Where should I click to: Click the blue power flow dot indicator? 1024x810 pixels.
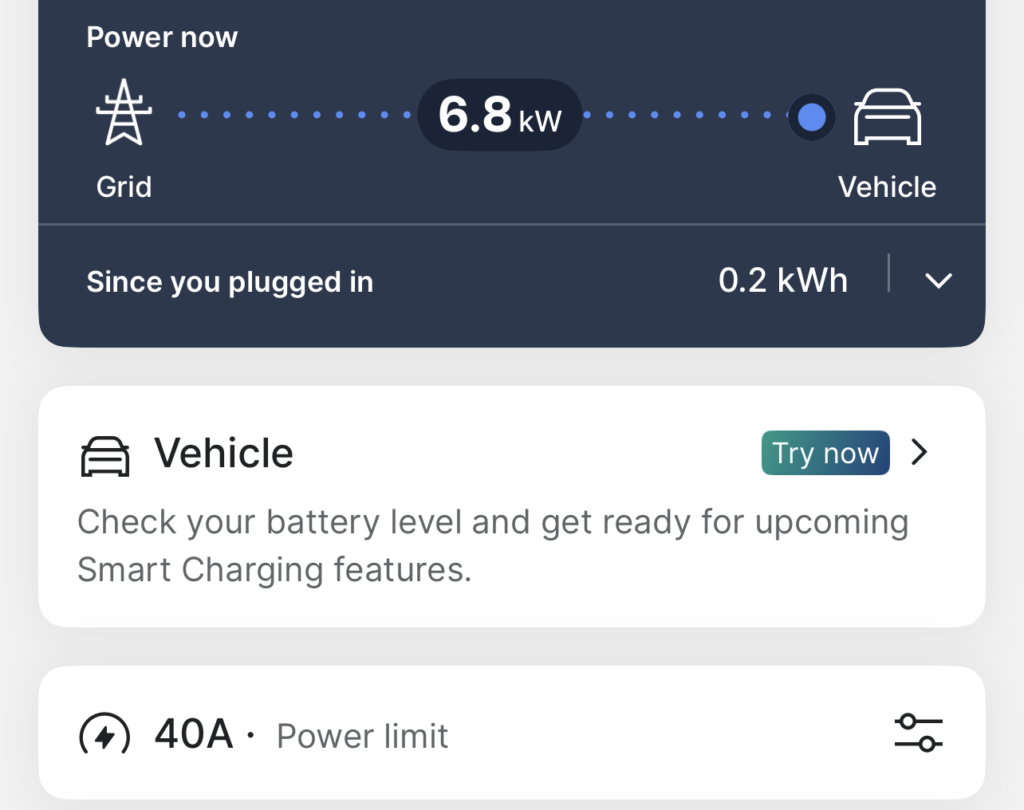click(x=812, y=118)
